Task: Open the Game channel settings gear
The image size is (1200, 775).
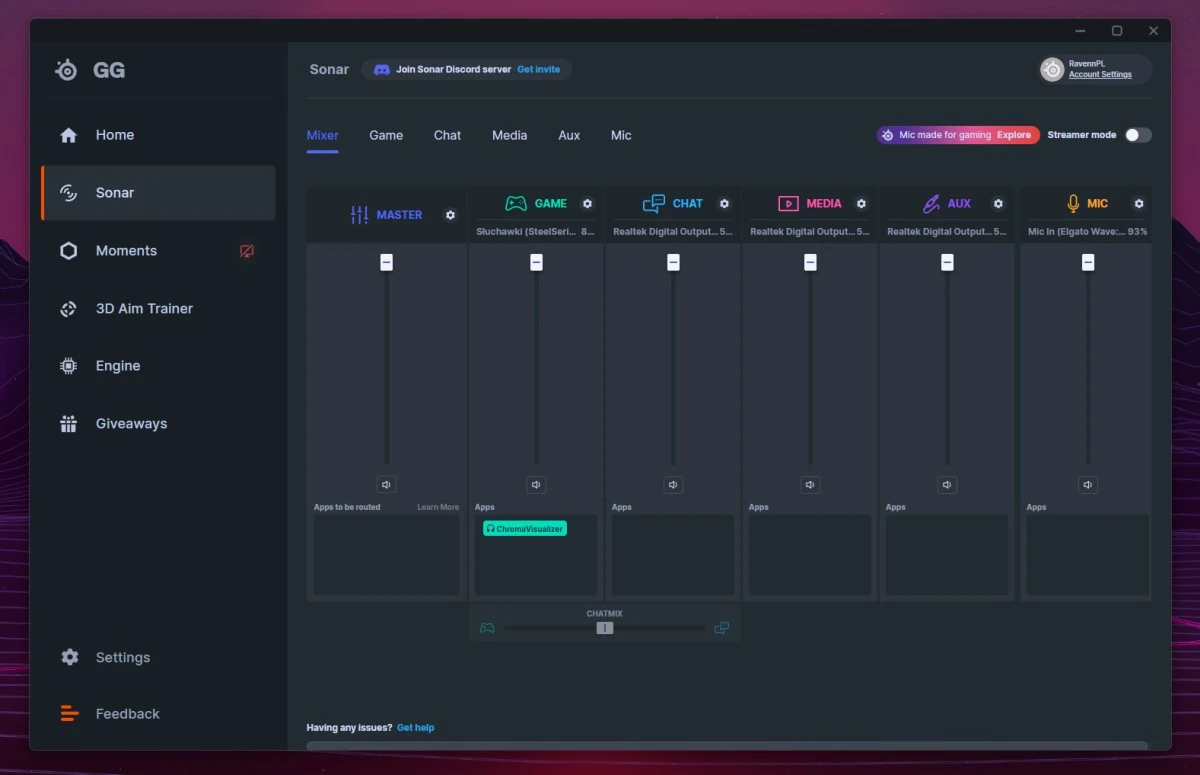Action: coord(587,204)
